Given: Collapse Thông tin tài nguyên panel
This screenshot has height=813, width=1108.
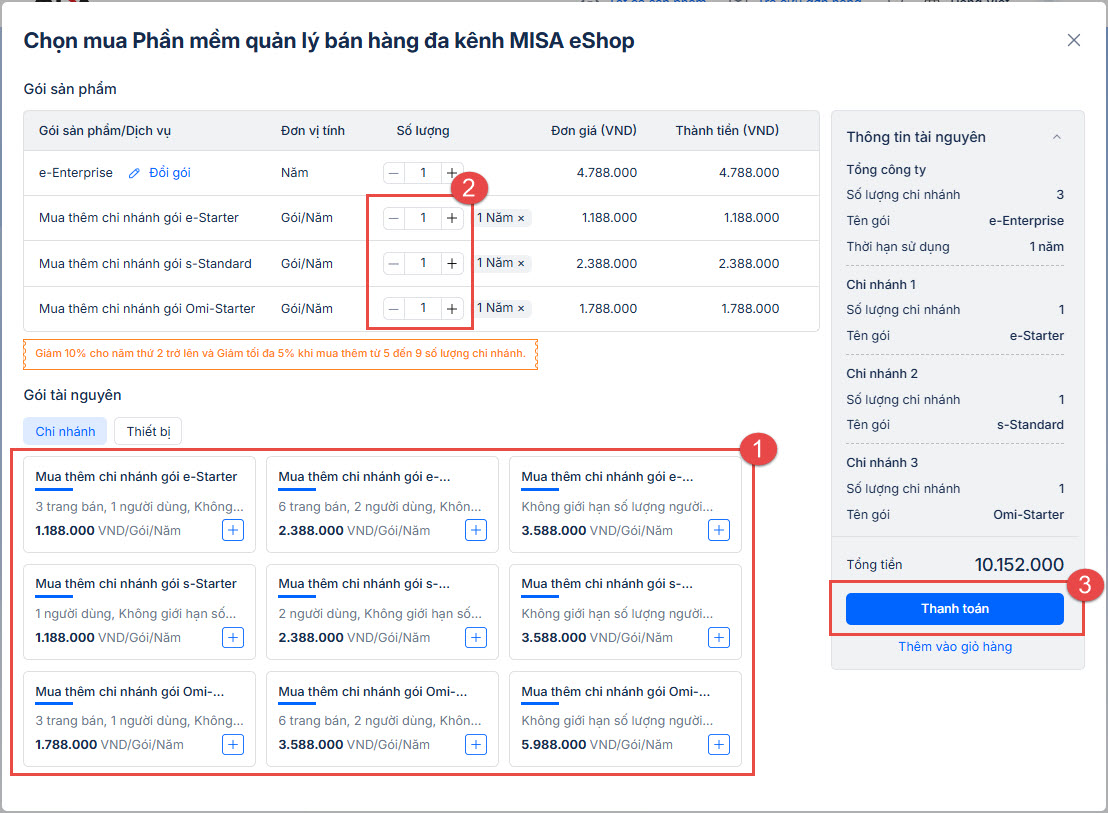Looking at the screenshot, I should coord(1056,137).
